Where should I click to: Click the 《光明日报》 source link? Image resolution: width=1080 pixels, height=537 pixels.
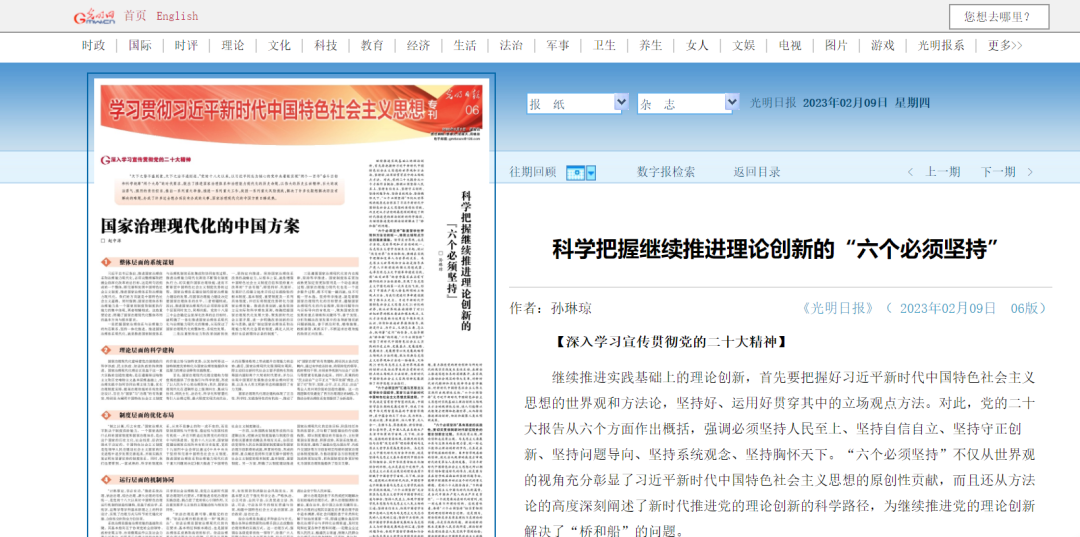839,308
